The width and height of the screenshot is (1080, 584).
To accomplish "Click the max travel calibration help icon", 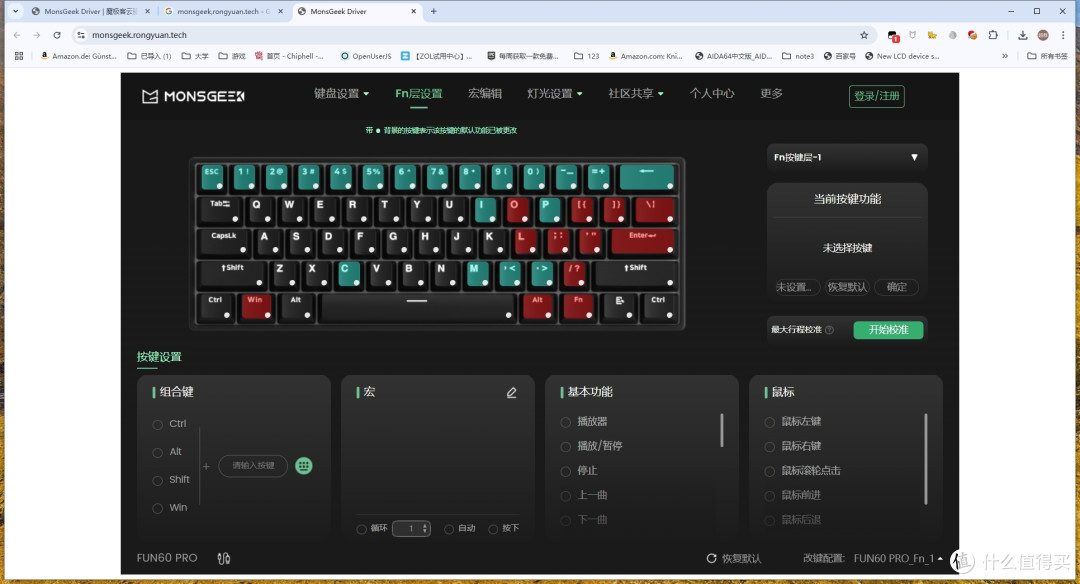I will coord(829,330).
